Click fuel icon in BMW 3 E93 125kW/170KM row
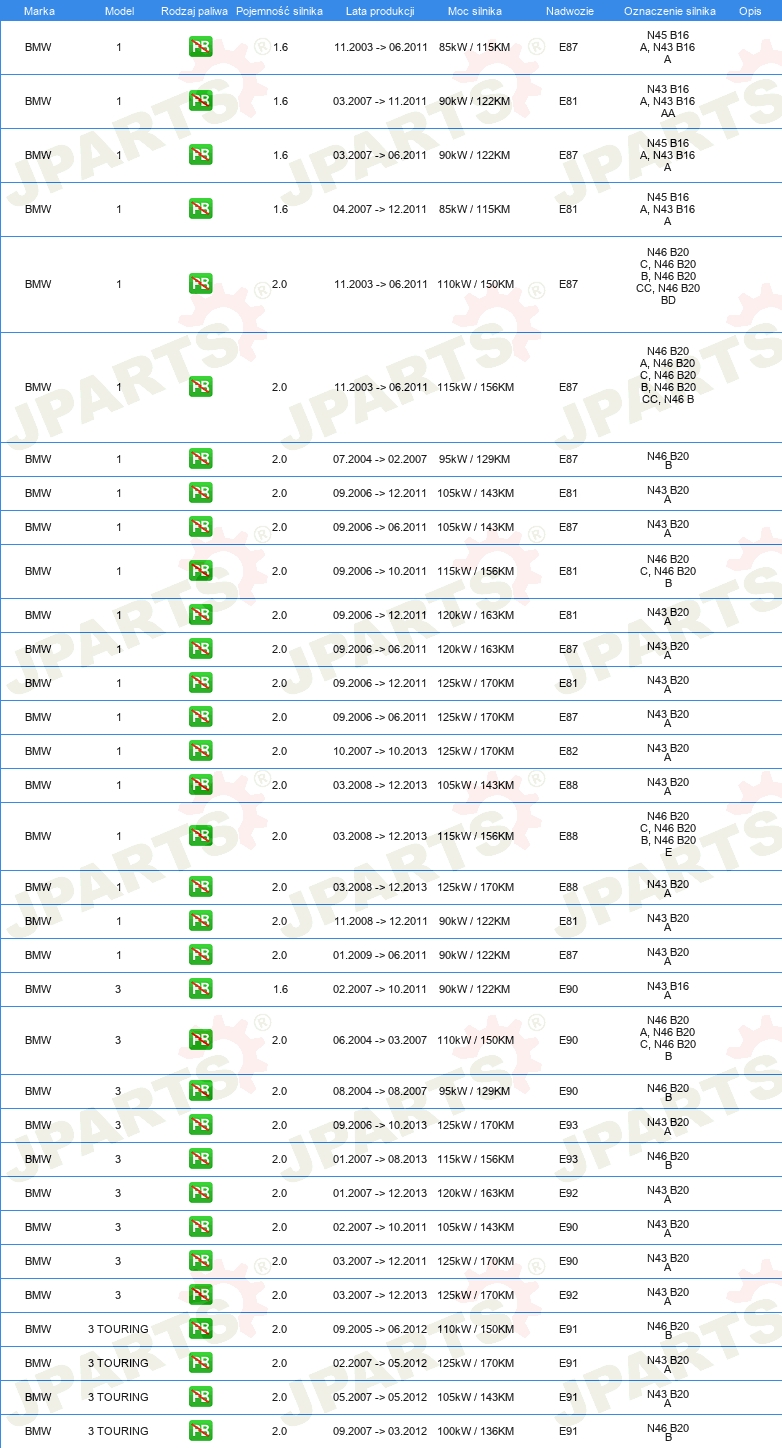782x1448 pixels. coord(200,1125)
